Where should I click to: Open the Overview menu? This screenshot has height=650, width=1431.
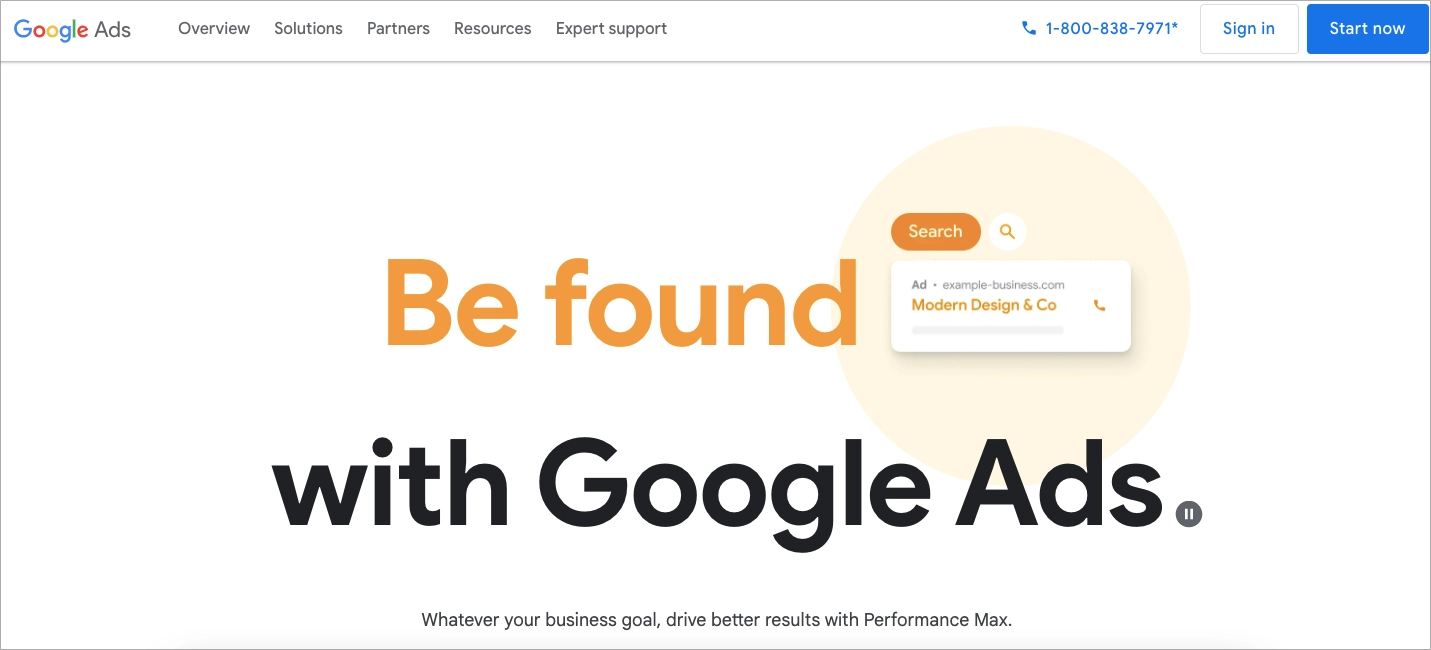tap(214, 28)
